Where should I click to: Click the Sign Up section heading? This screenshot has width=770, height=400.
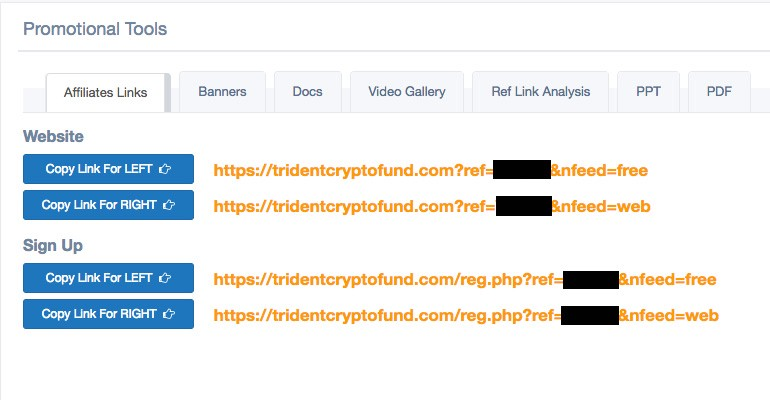click(x=53, y=245)
